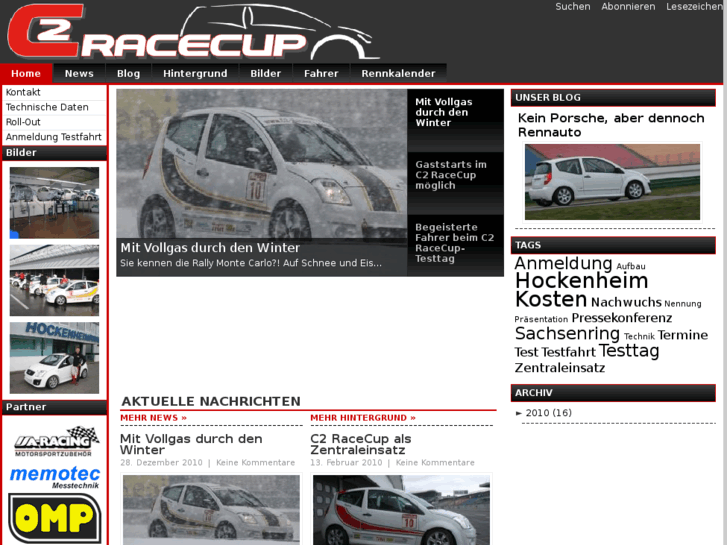Open the Fahrer menu item
The width and height of the screenshot is (727, 545).
(321, 73)
